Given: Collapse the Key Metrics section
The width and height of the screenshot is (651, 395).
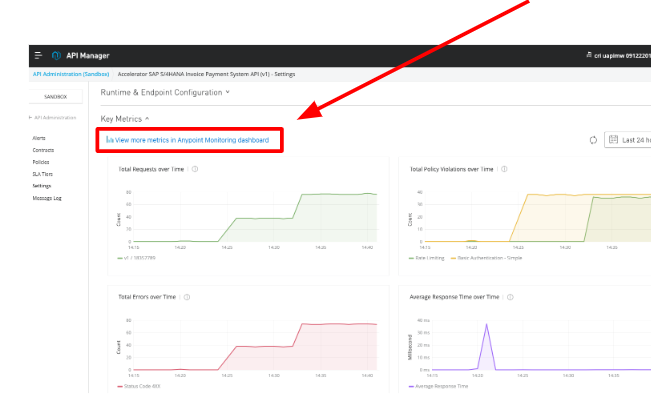Looking at the screenshot, I should tap(125, 119).
